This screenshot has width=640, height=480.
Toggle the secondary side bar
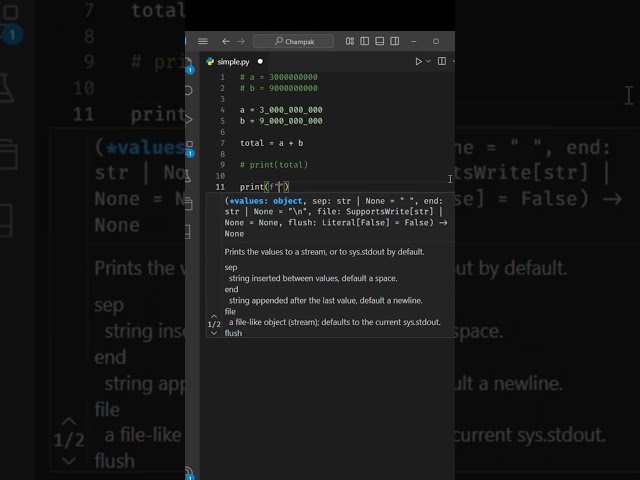(395, 41)
